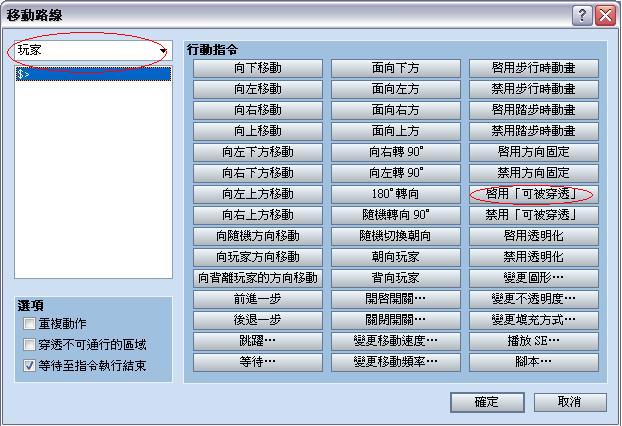Add the 180° 轉向 command
Screen dimensions: 622x426
pyautogui.click(x=396, y=194)
